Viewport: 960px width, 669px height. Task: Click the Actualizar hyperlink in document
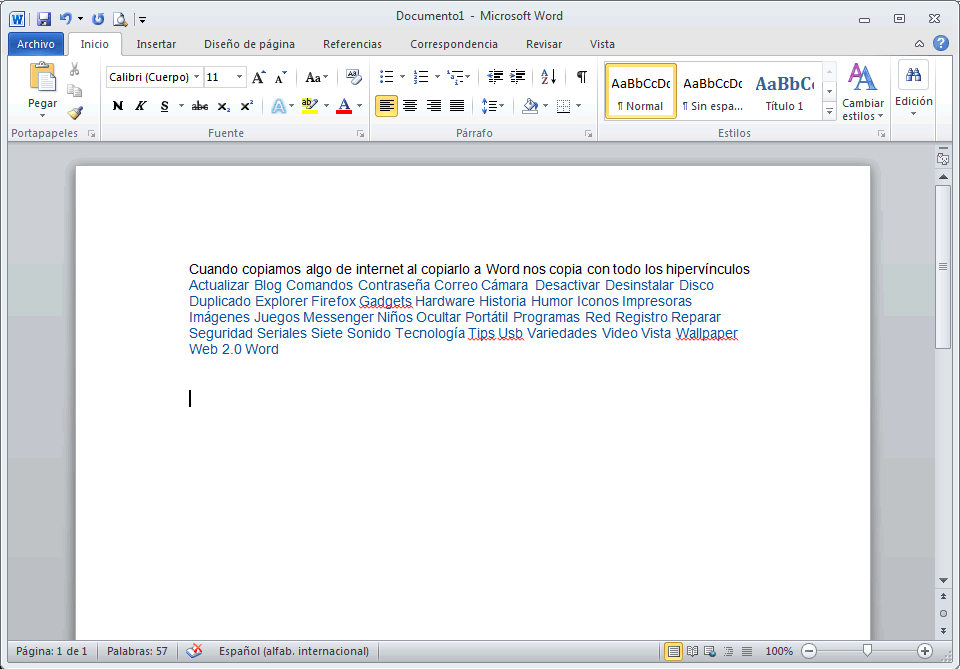(219, 285)
